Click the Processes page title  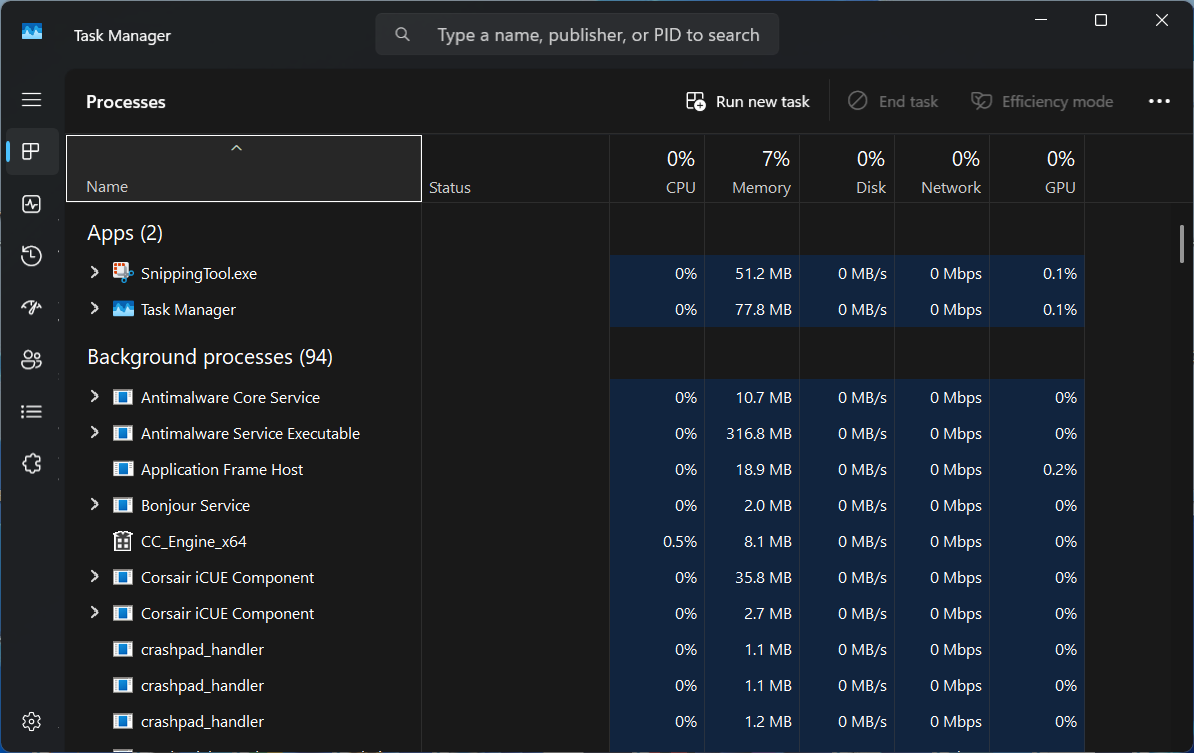[126, 102]
